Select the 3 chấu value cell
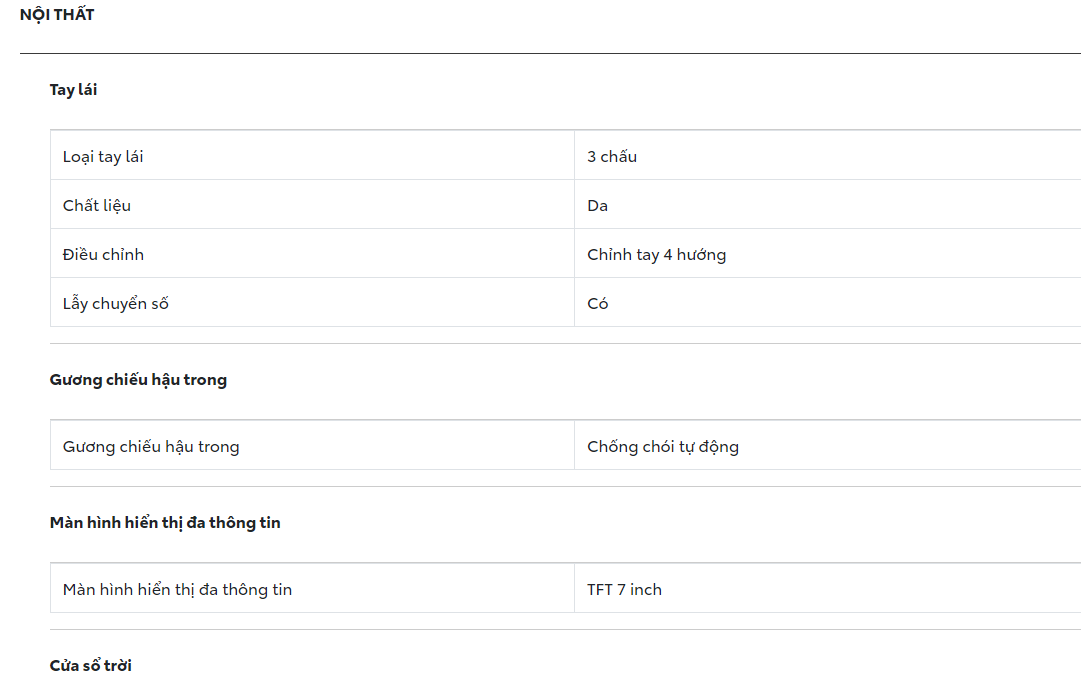This screenshot has height=693, width=1081. click(x=612, y=157)
